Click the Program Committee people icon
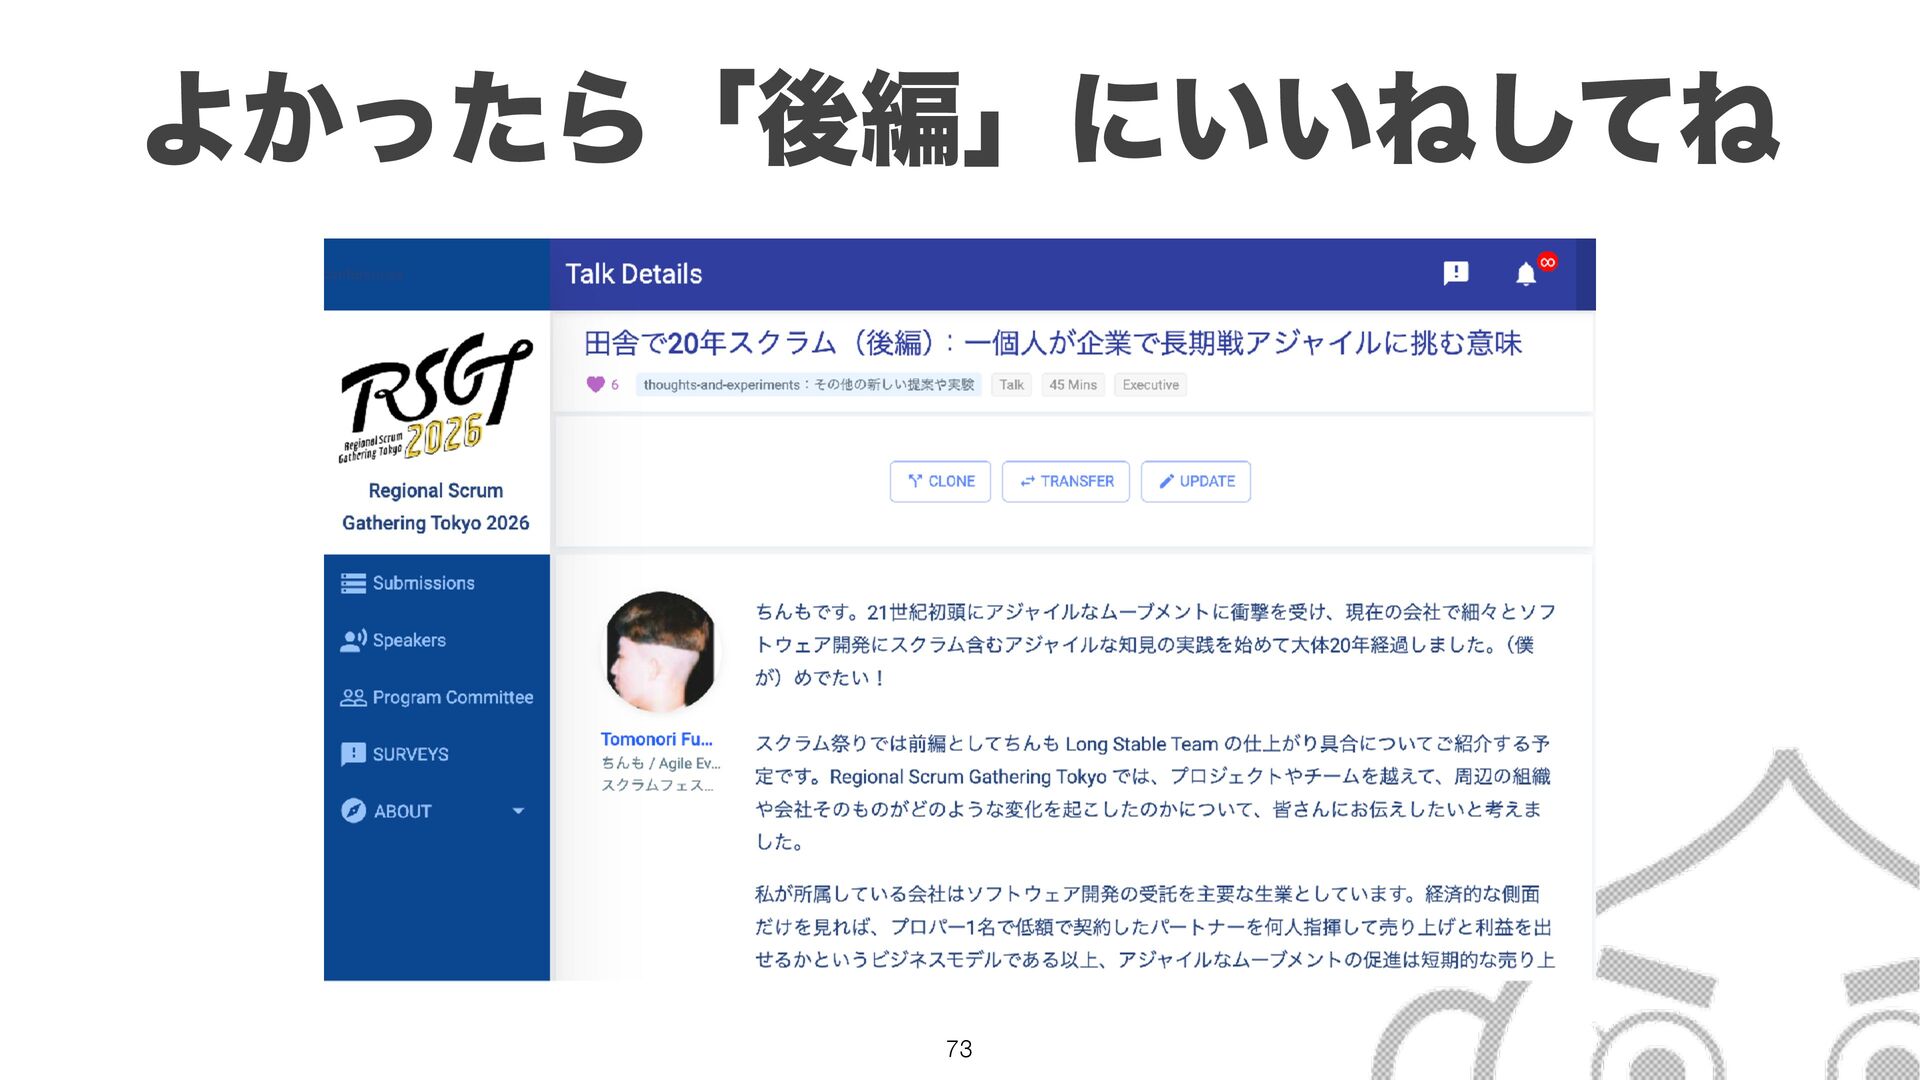This screenshot has height=1080, width=1920. click(353, 697)
